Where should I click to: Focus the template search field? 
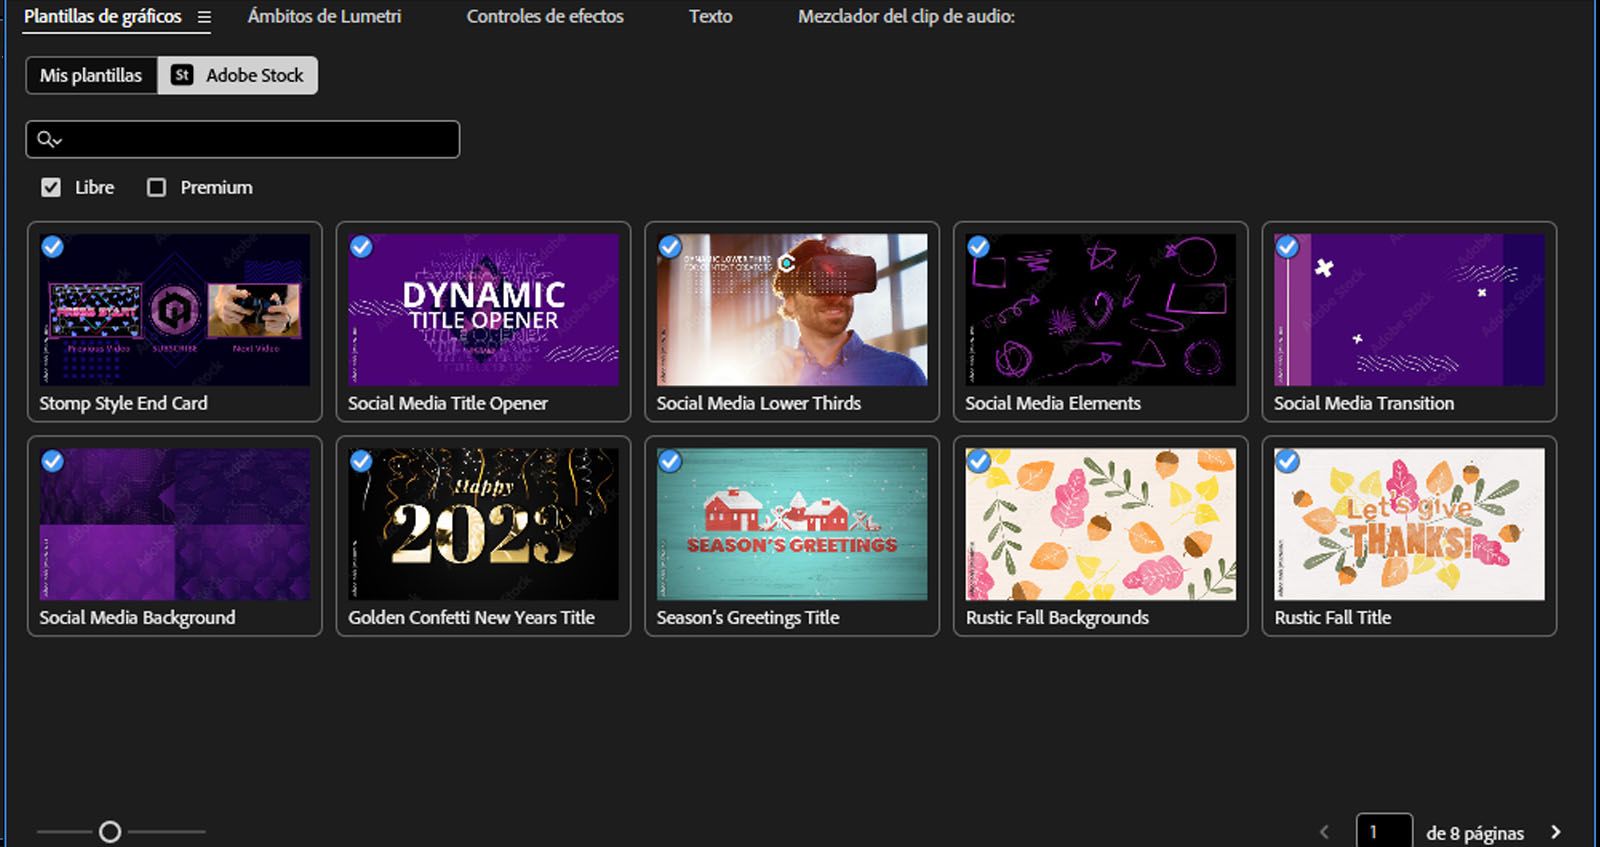(x=242, y=139)
